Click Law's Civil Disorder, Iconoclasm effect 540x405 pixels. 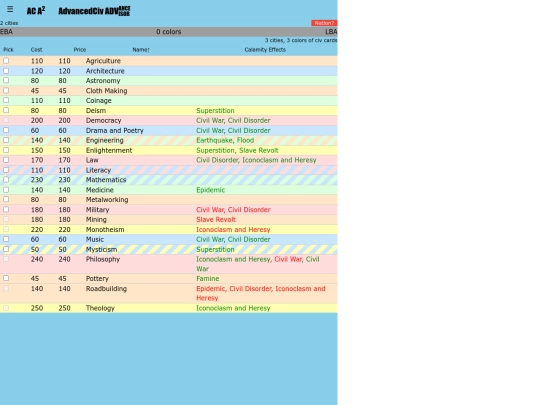[x=256, y=160]
